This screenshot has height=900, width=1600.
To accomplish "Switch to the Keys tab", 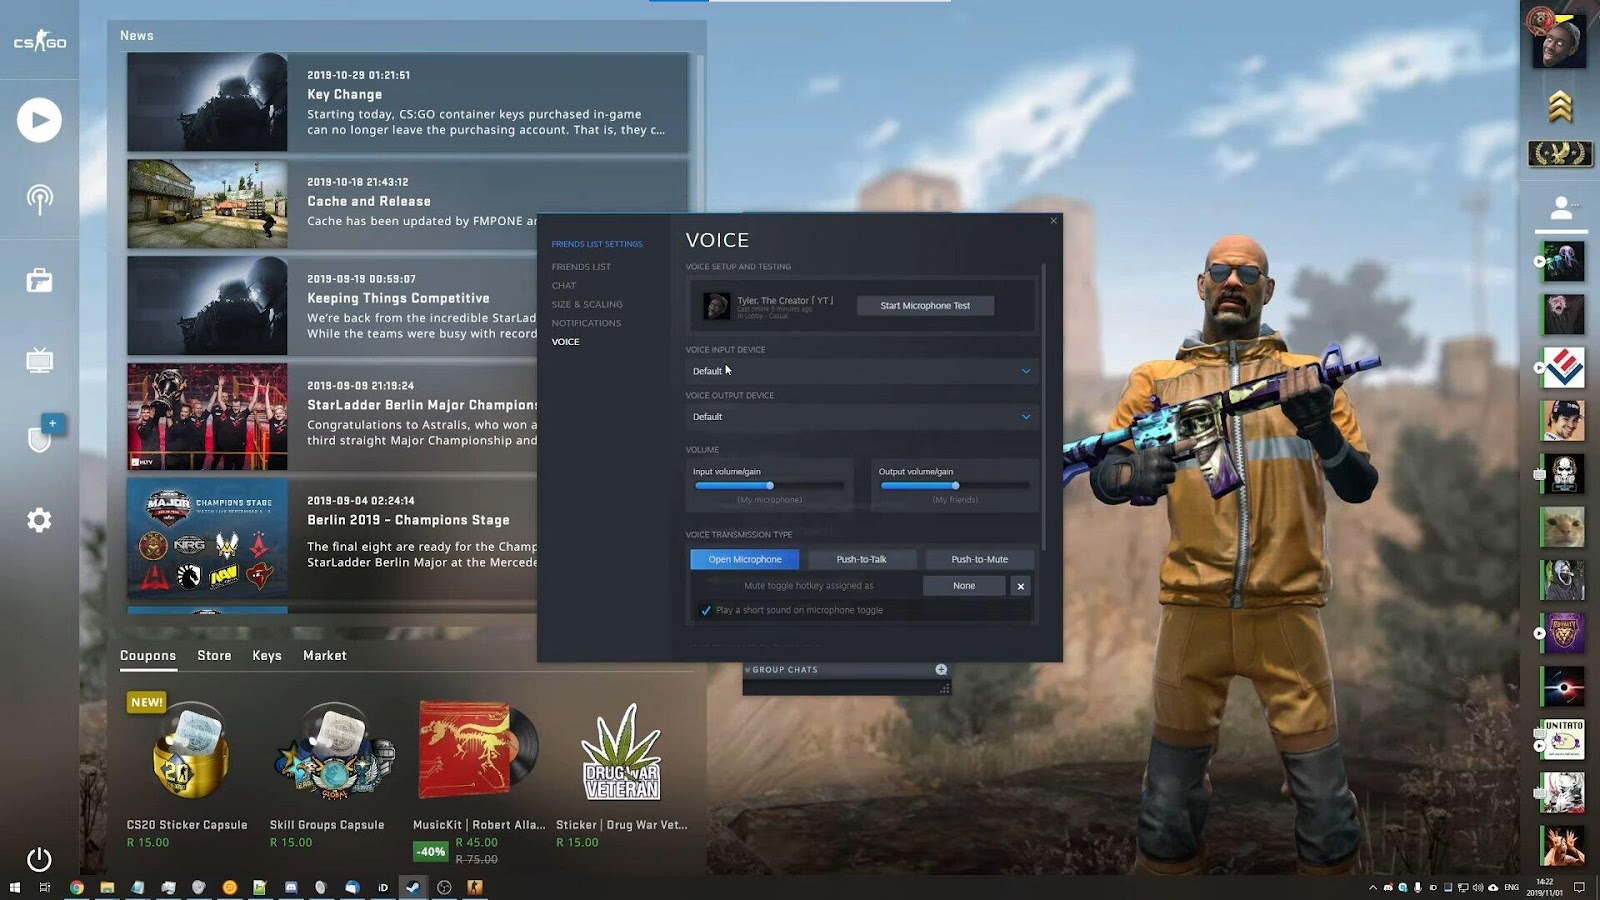I will click(267, 656).
